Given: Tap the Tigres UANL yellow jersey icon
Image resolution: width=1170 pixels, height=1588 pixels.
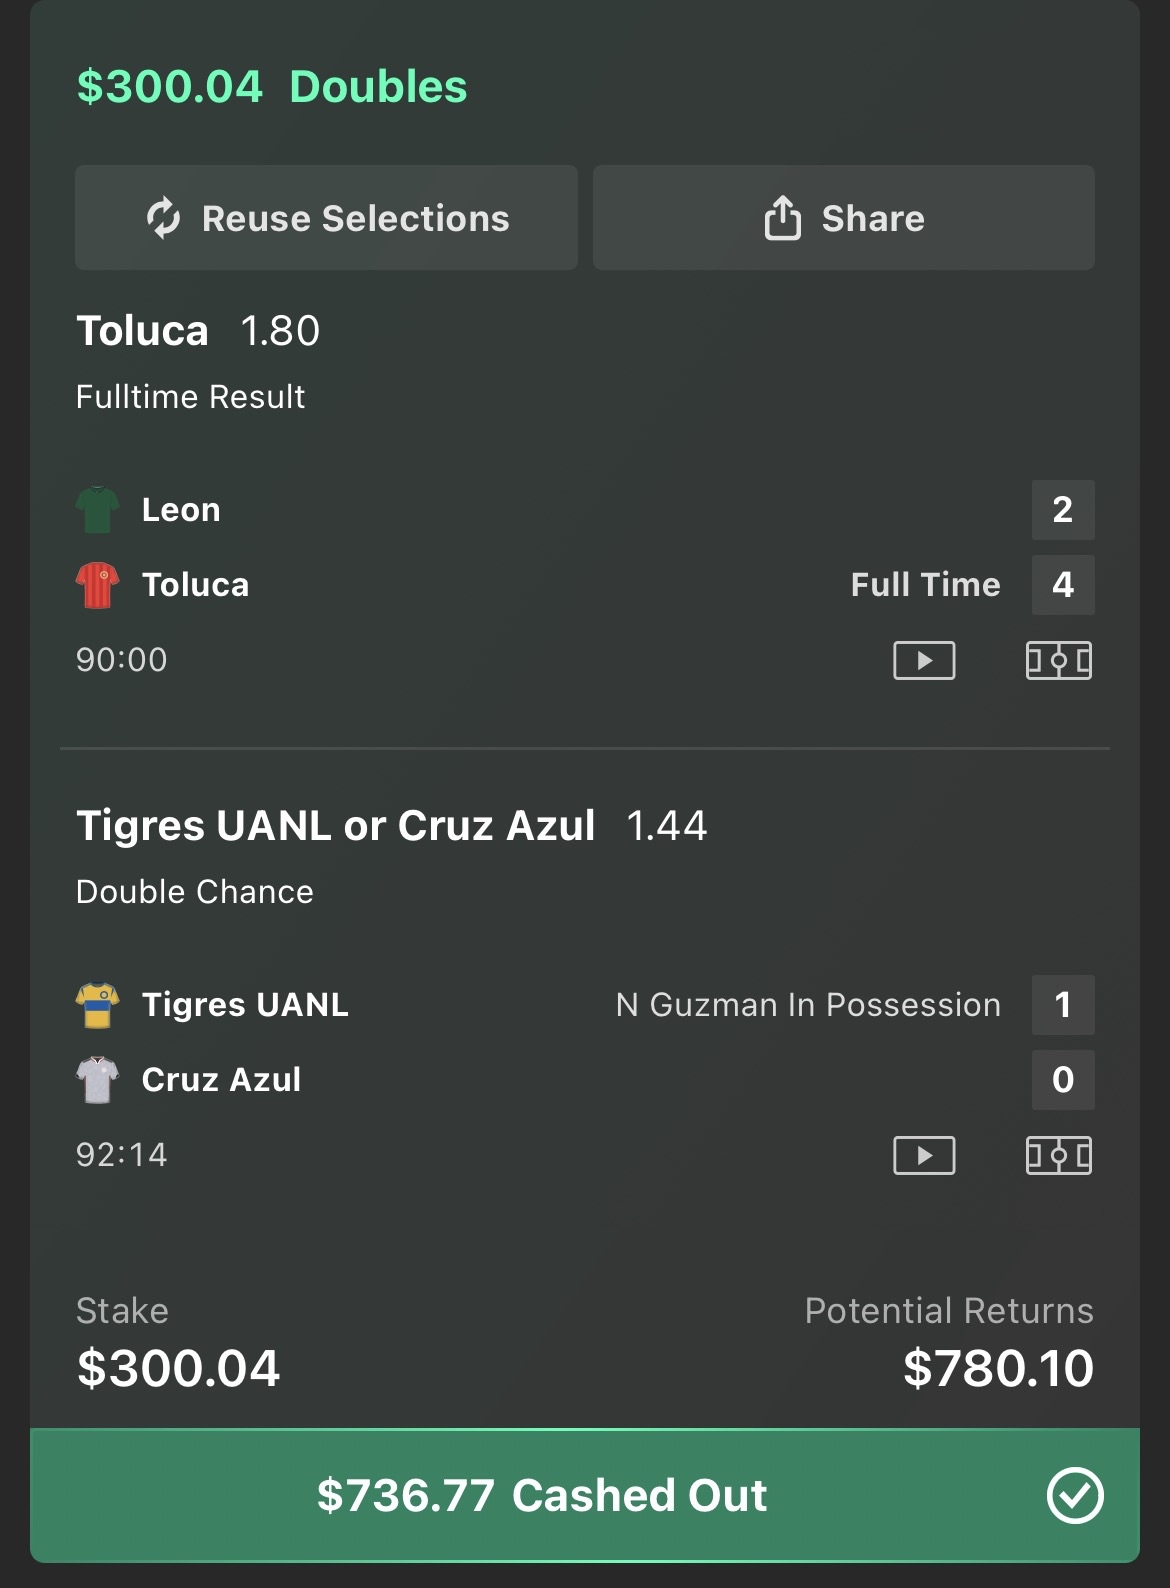Looking at the screenshot, I should coord(98,1005).
